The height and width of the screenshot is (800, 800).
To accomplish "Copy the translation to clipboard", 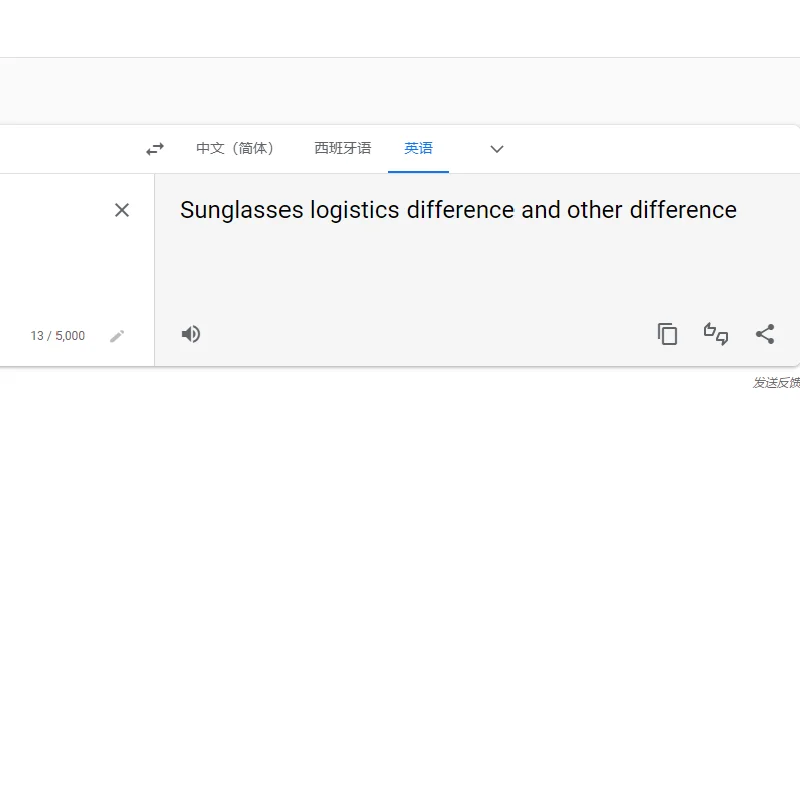I will point(667,334).
